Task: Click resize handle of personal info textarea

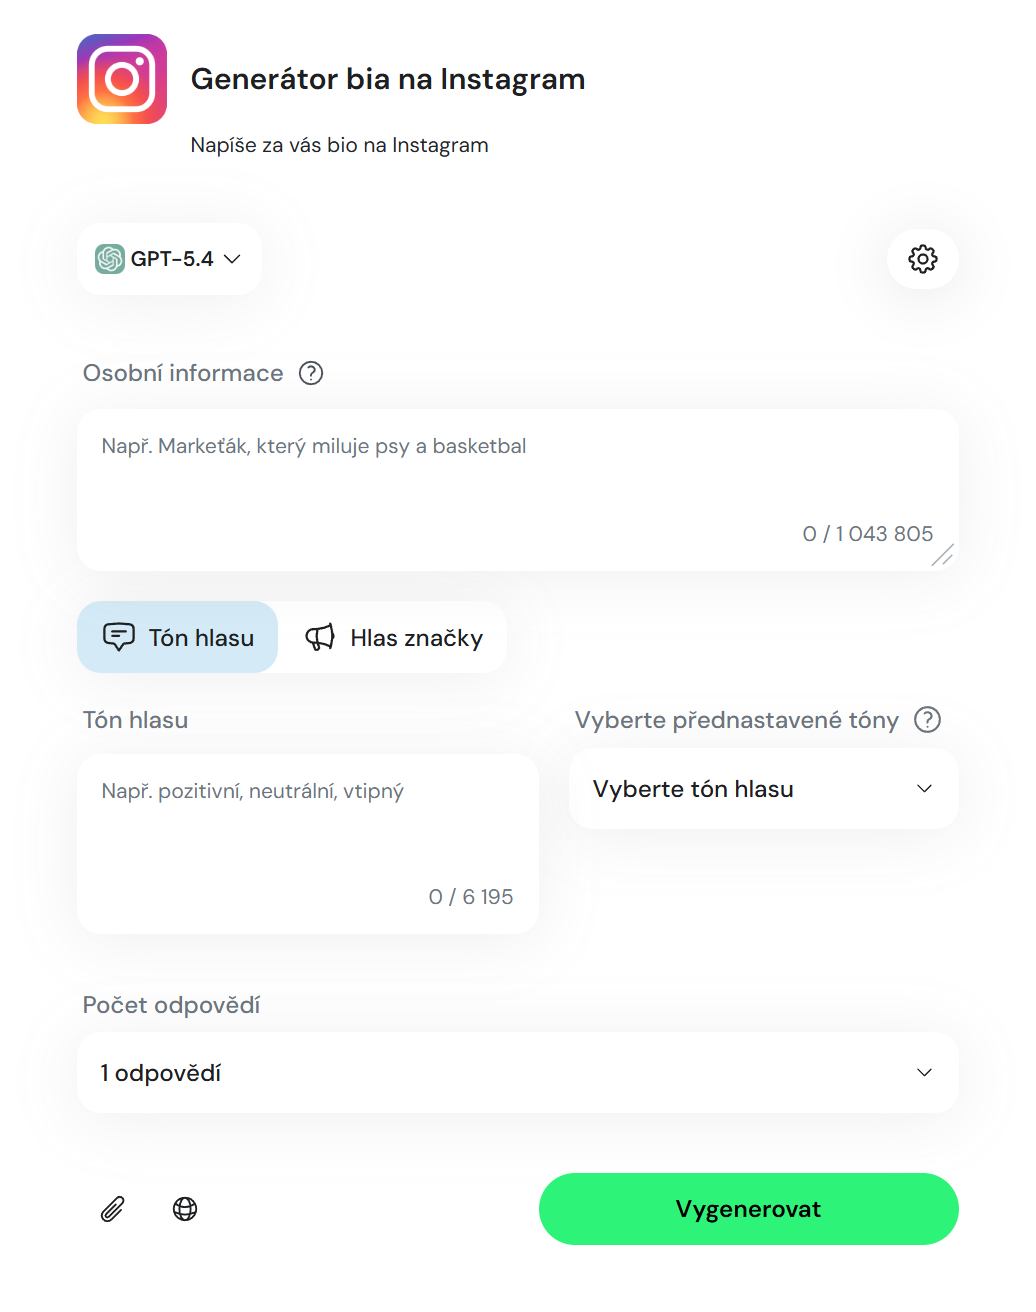Action: coord(943,555)
